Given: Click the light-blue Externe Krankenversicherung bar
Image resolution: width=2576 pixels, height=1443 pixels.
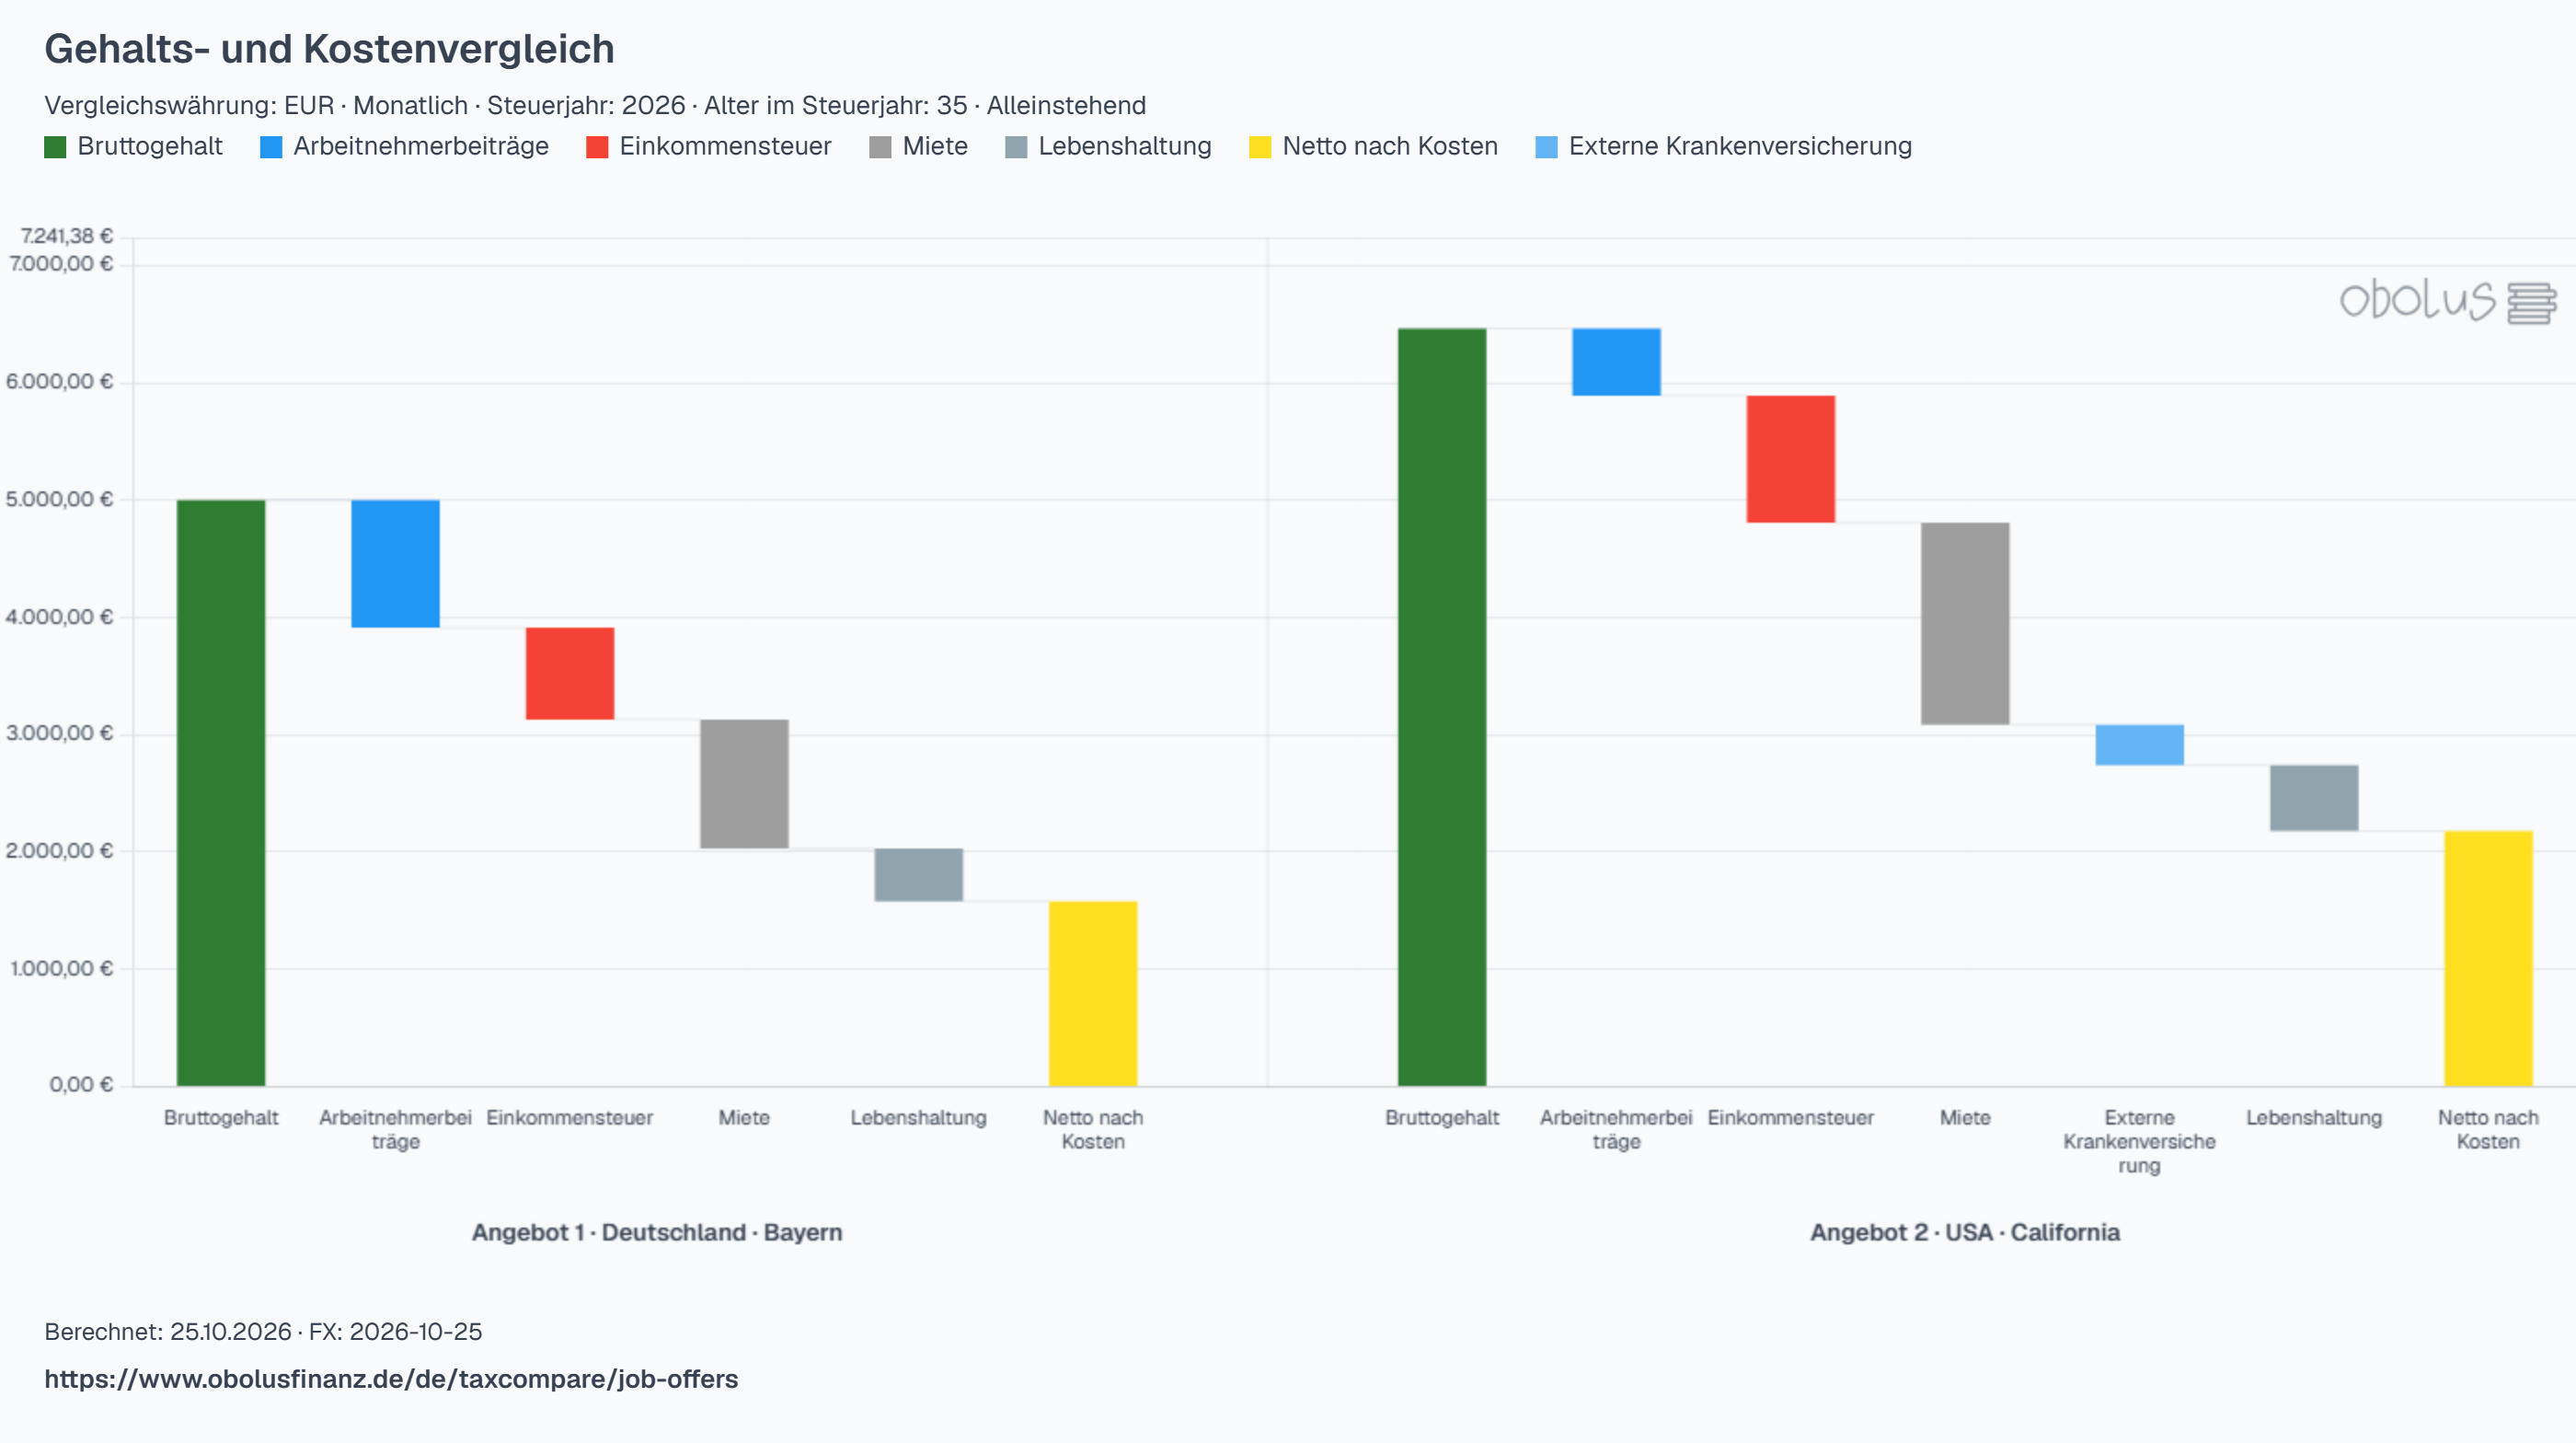Looking at the screenshot, I should pyautogui.click(x=2140, y=745).
